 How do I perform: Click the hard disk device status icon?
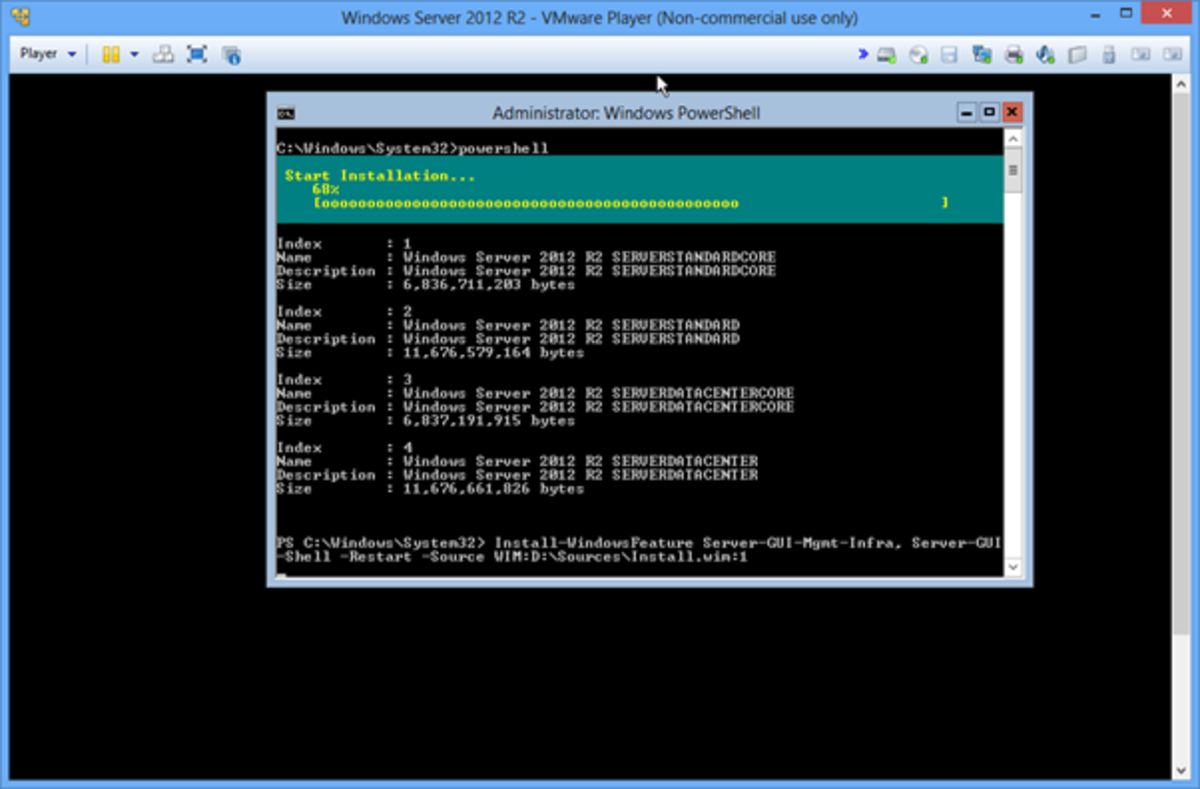click(x=887, y=54)
